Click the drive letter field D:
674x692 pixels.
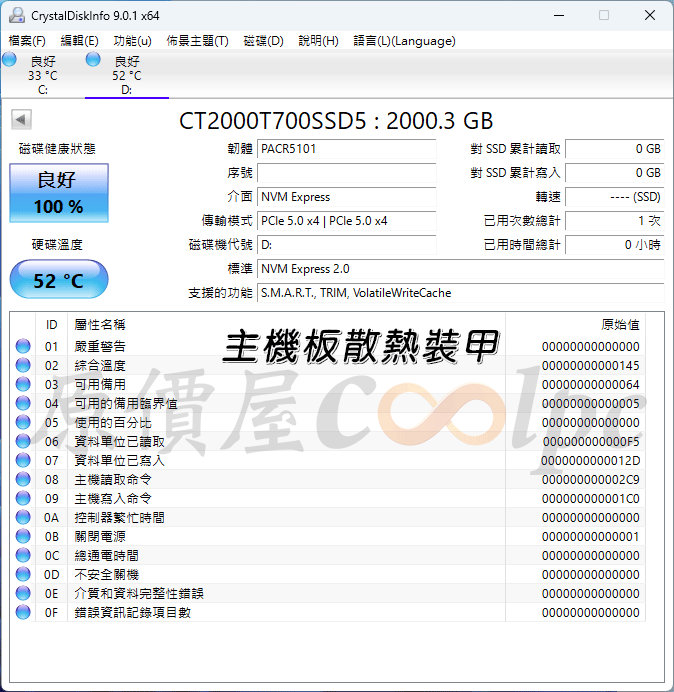(x=346, y=244)
